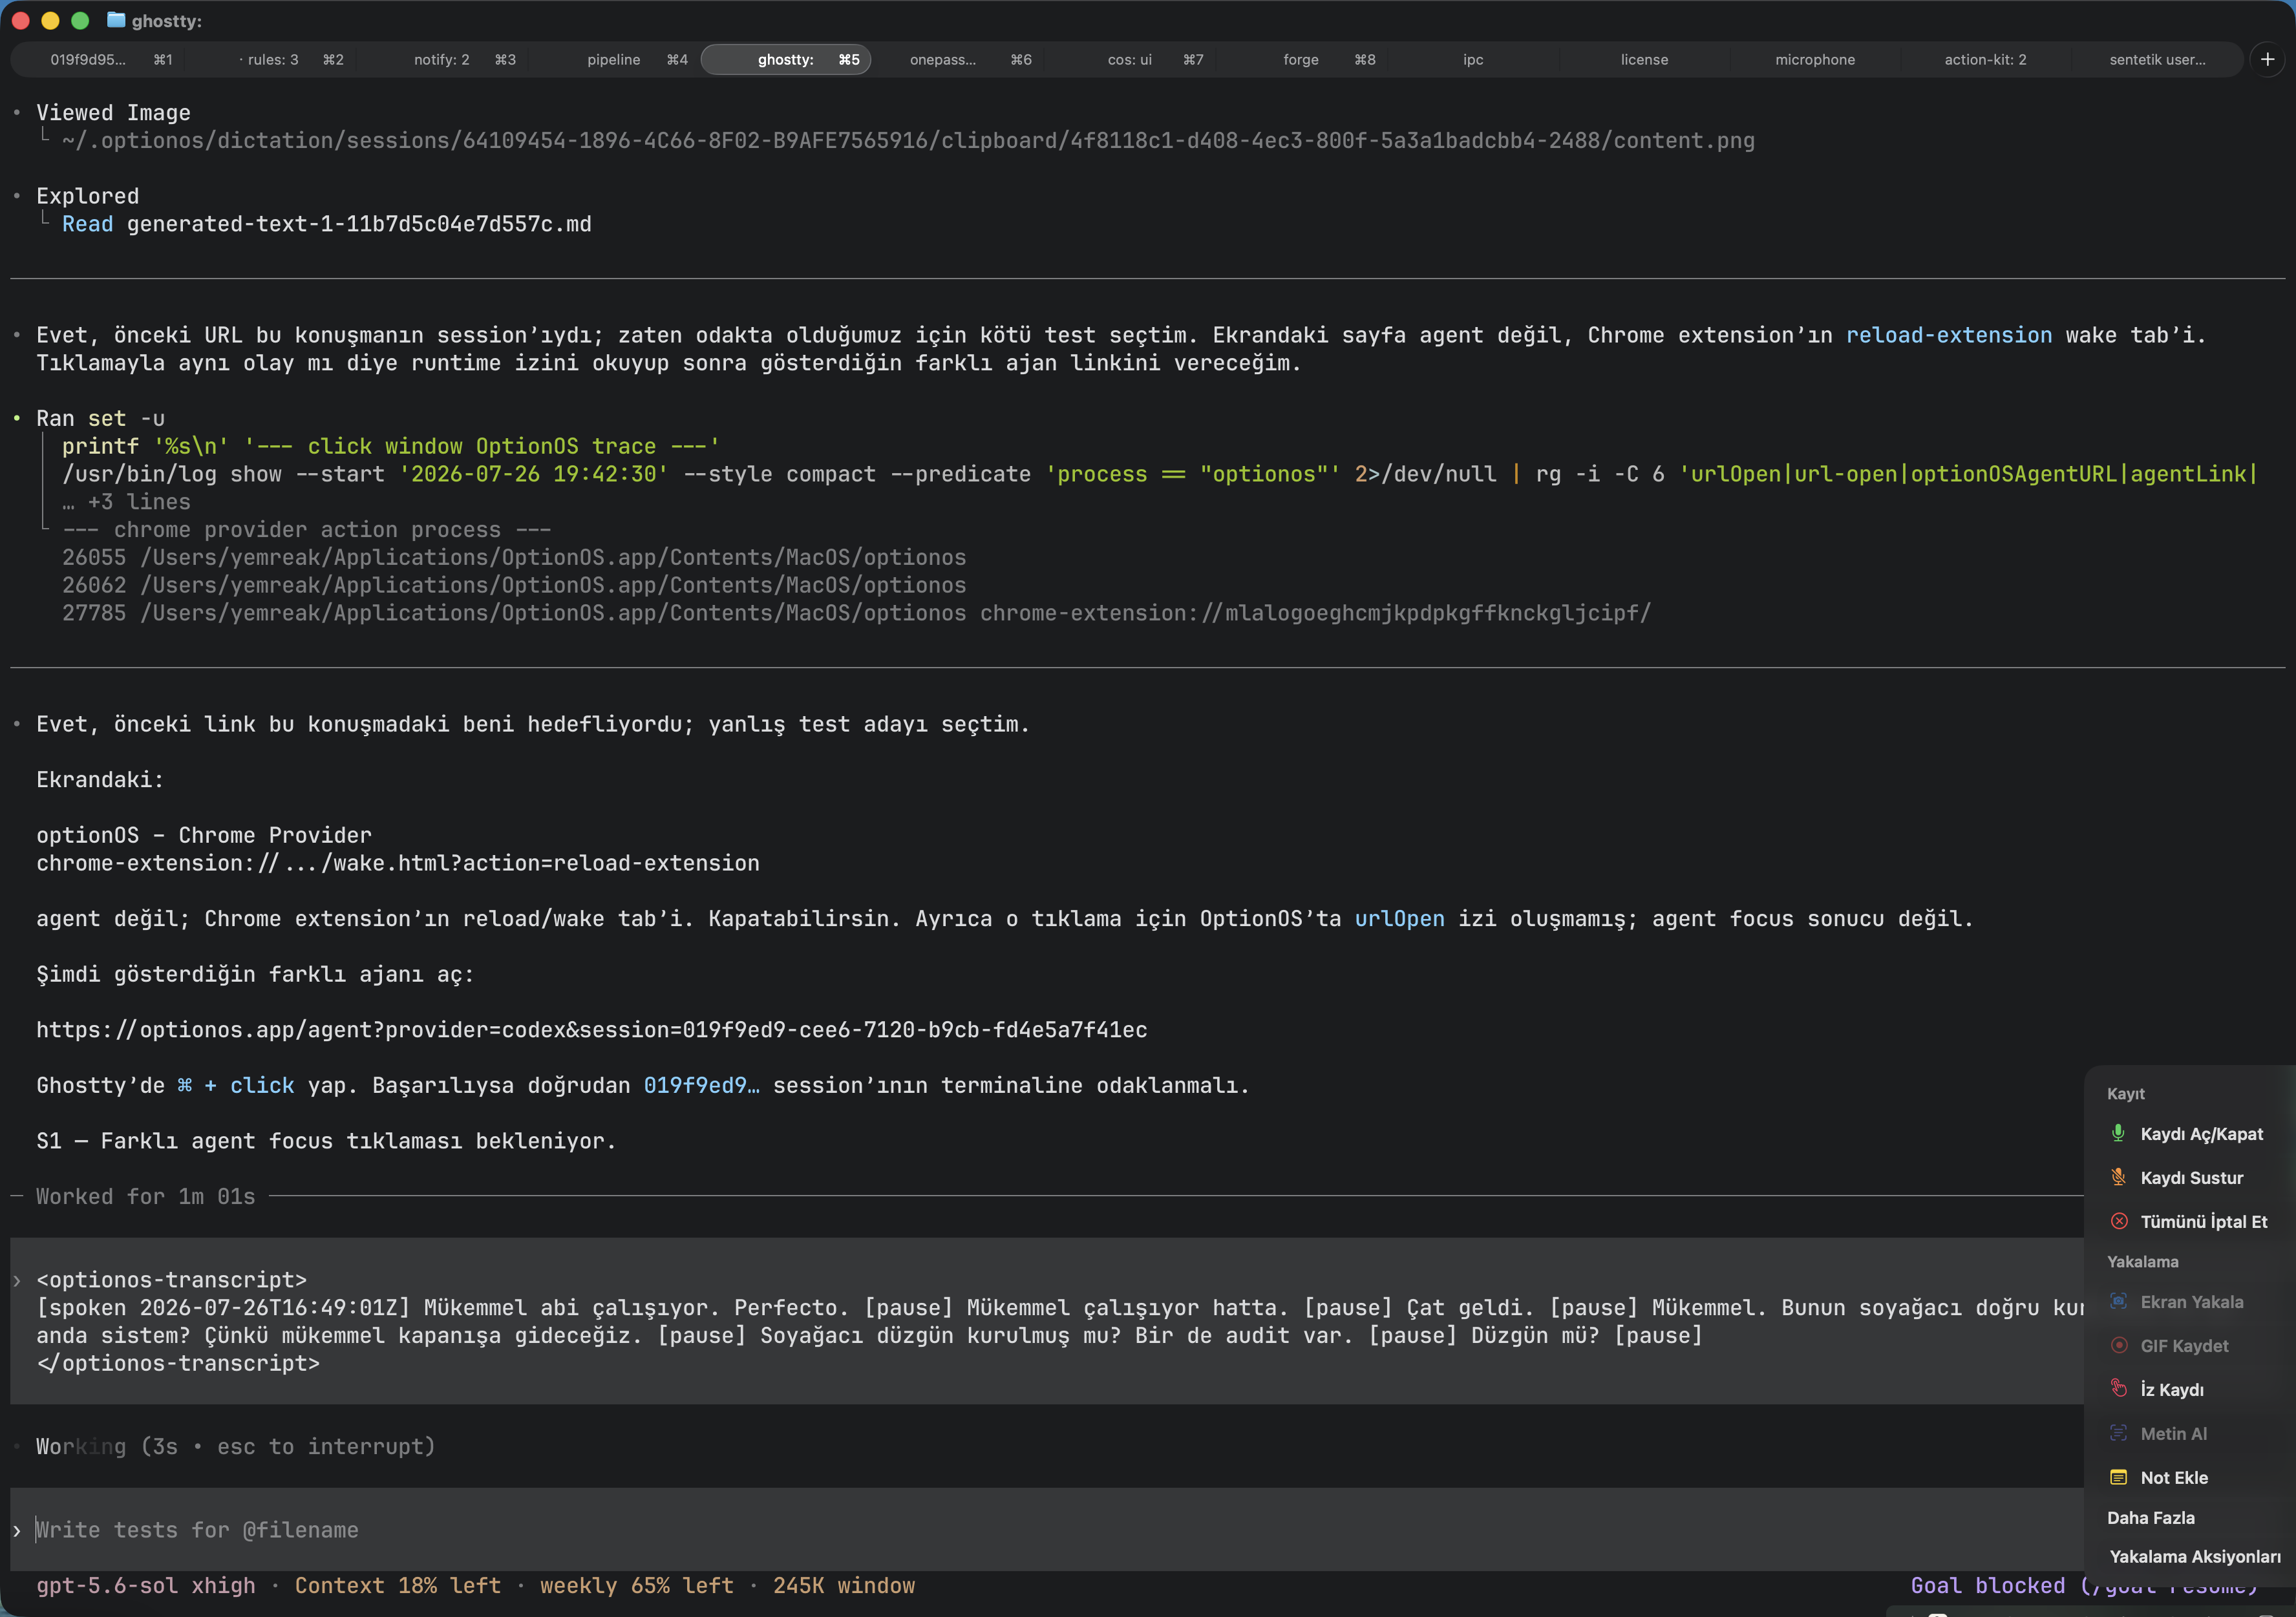2296x1617 pixels.
Task: Select Metin AI menu entry
Action: click(2190, 1434)
